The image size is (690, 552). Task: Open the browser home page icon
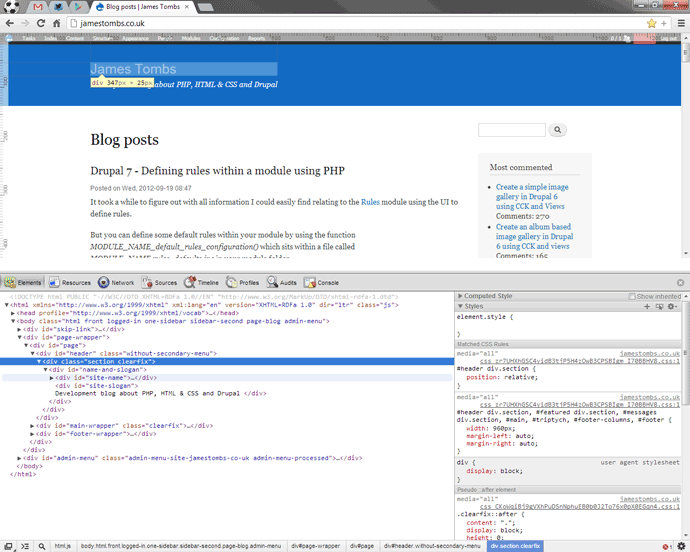click(56, 23)
